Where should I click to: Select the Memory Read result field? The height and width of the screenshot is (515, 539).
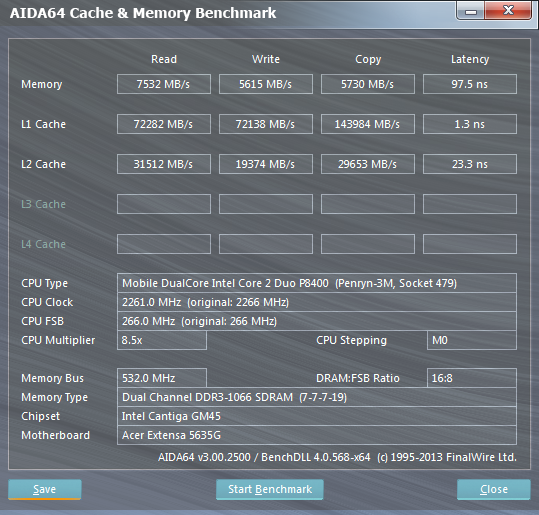[x=164, y=84]
